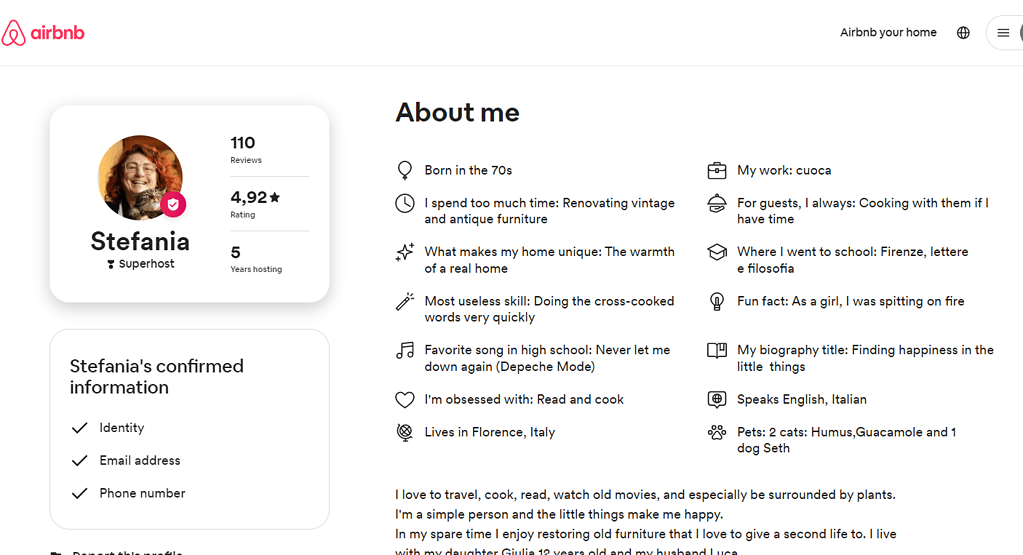Click the paw print Pets icon
Viewport: 1023px width, 555px height.
coord(717,432)
